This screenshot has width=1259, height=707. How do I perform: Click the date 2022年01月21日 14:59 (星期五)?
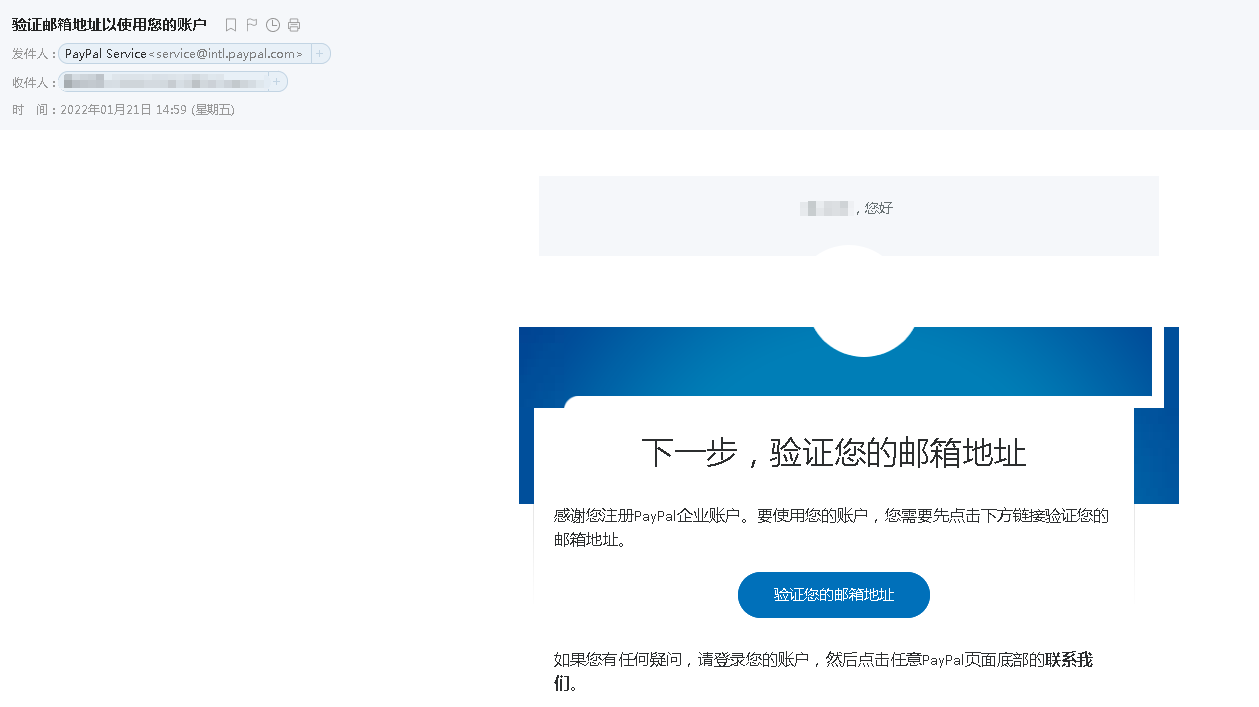pos(148,110)
